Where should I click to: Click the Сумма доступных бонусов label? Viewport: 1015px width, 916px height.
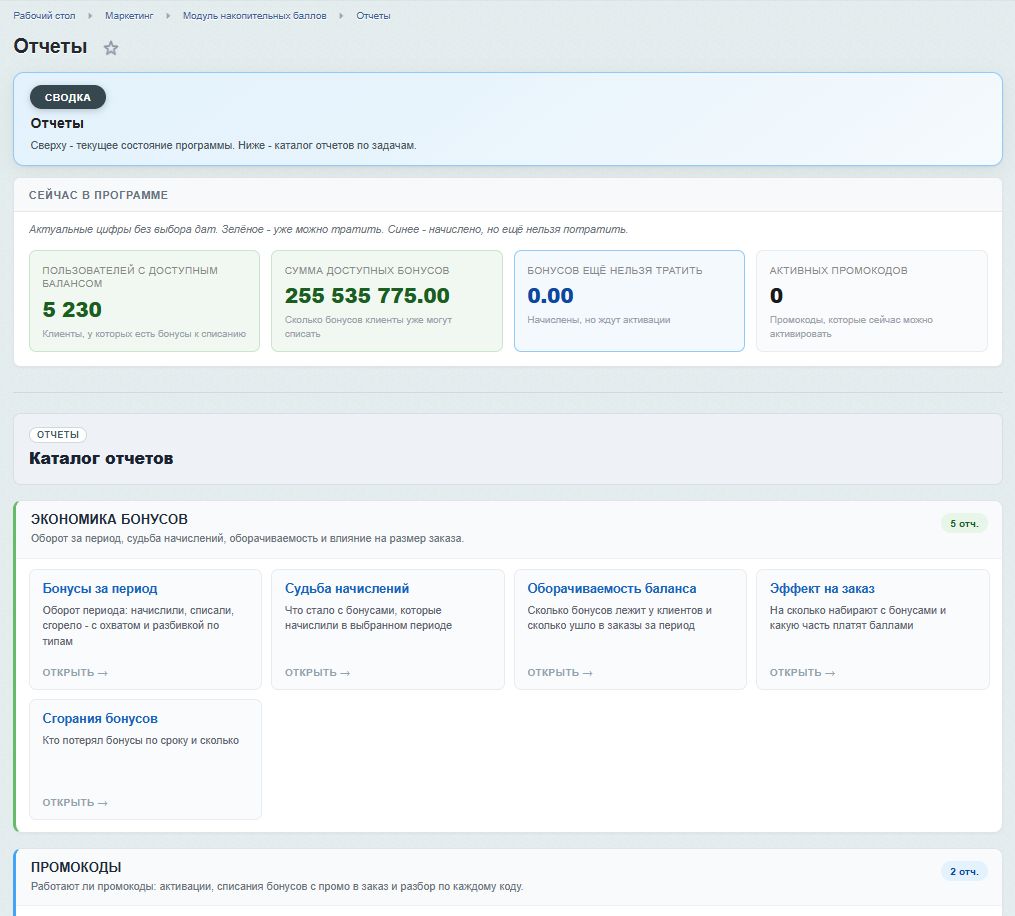(x=367, y=271)
